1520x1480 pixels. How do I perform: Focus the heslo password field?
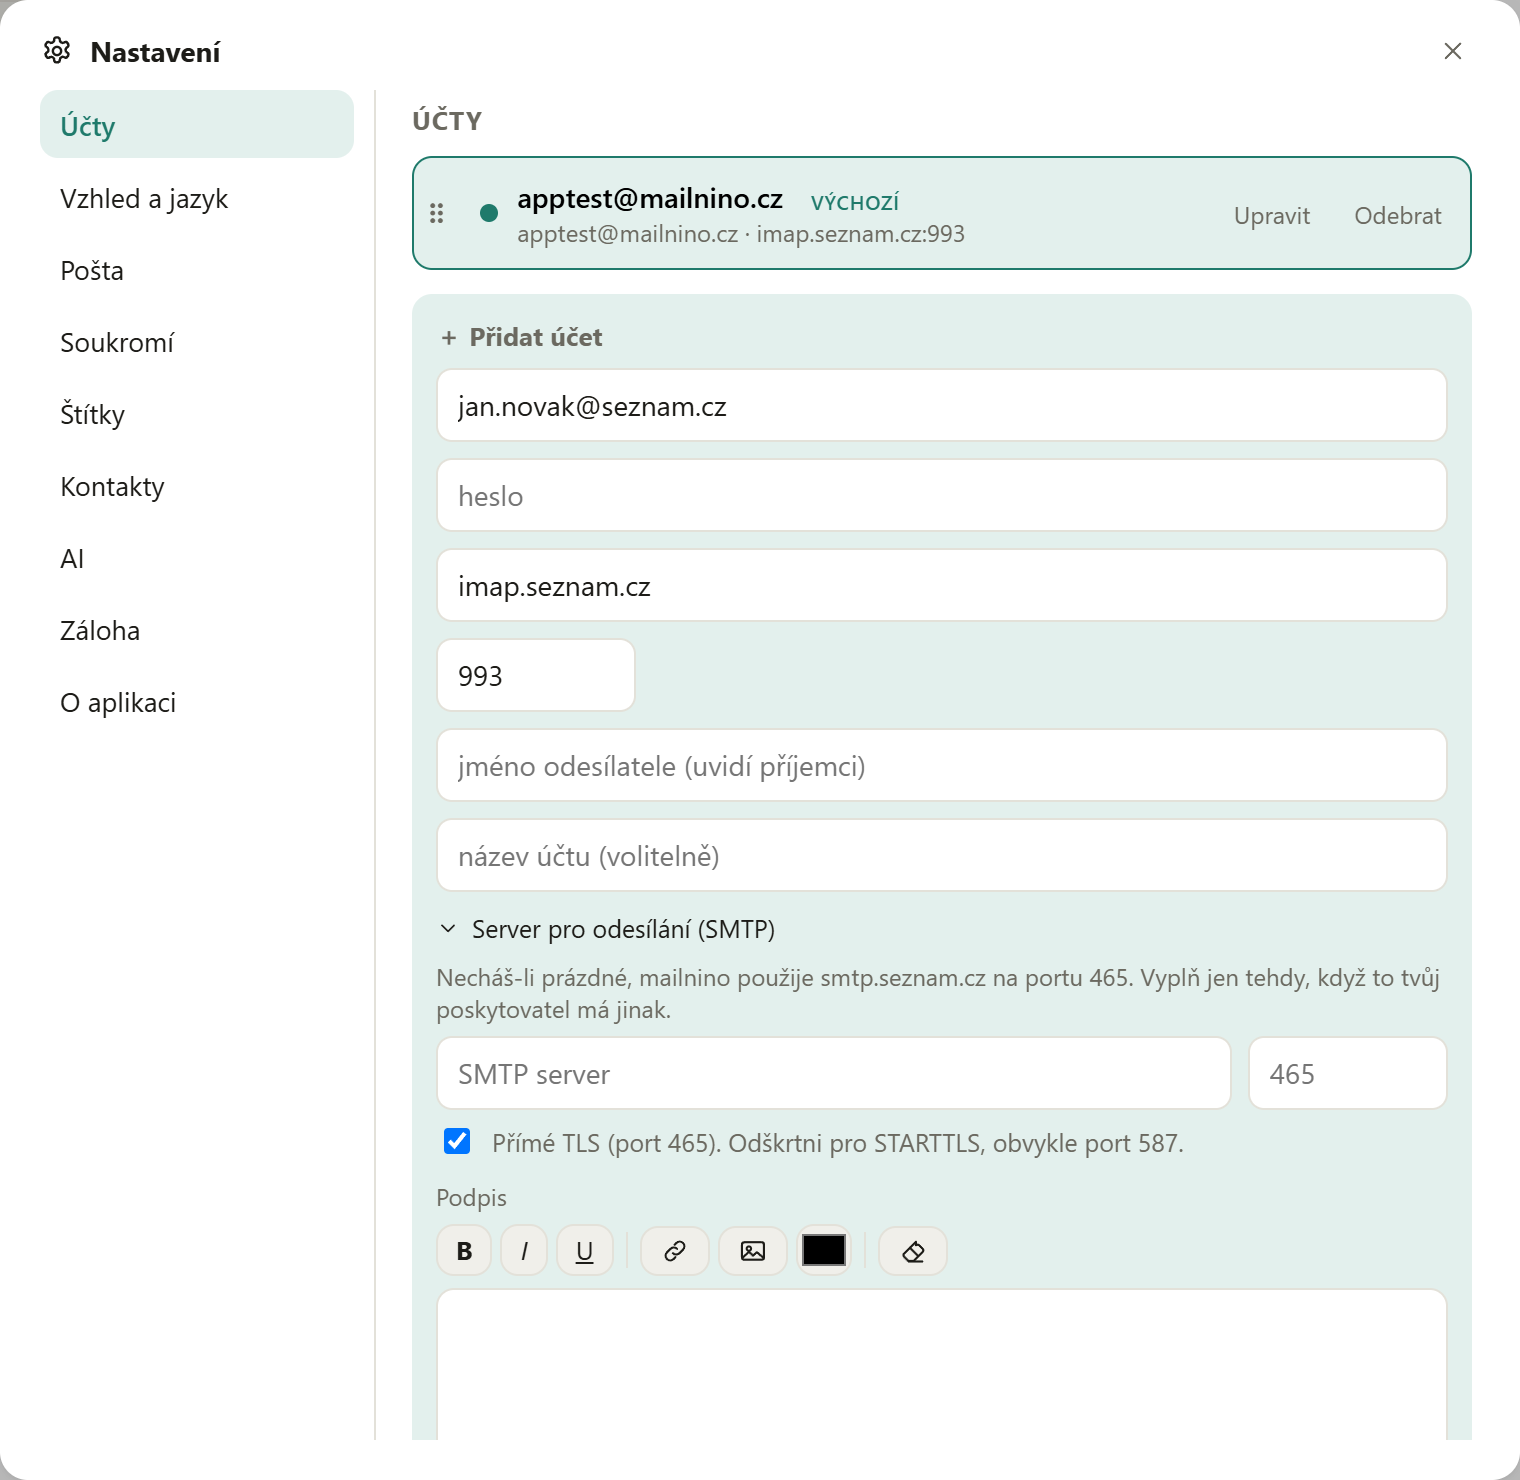(x=942, y=495)
